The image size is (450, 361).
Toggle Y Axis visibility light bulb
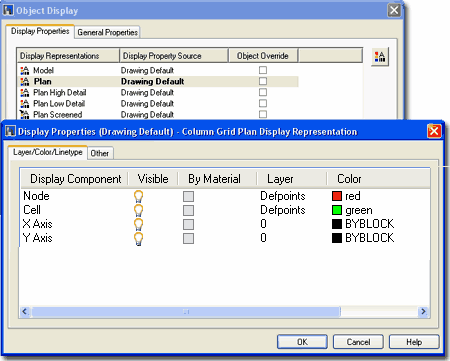click(x=138, y=239)
